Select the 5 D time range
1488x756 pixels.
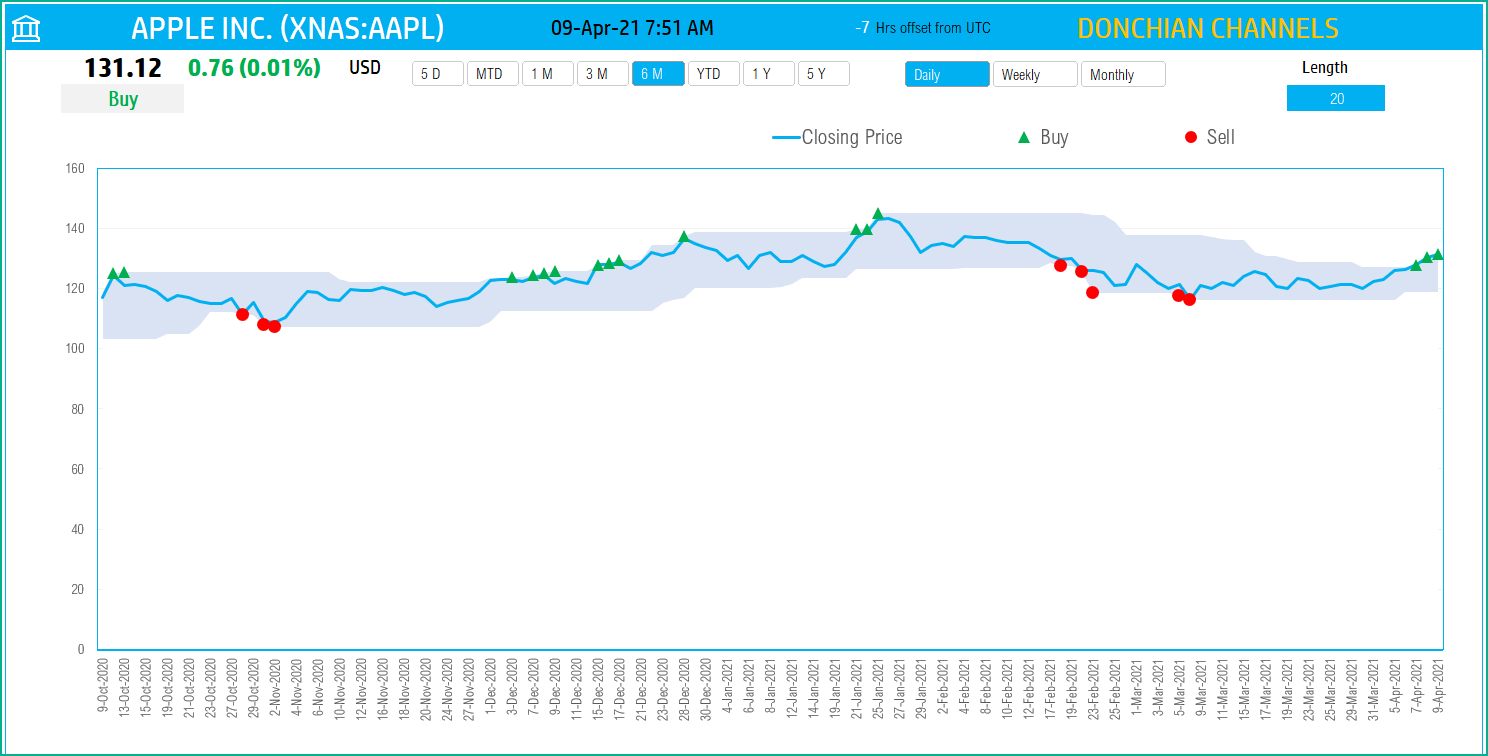[438, 74]
